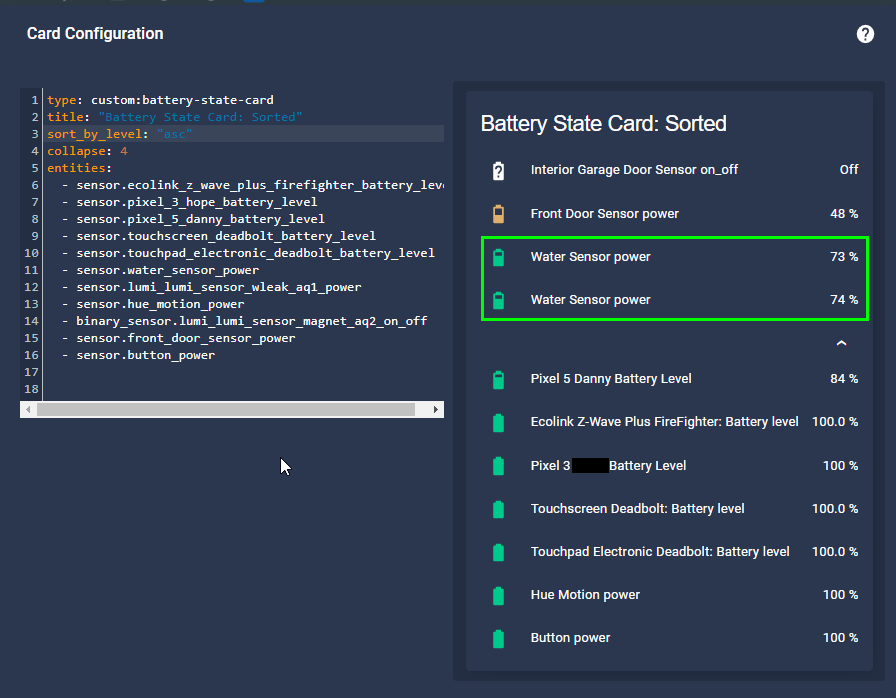Click the Front Door Sensor orange battery icon
Viewport: 896px width, 698px height.
(x=498, y=214)
